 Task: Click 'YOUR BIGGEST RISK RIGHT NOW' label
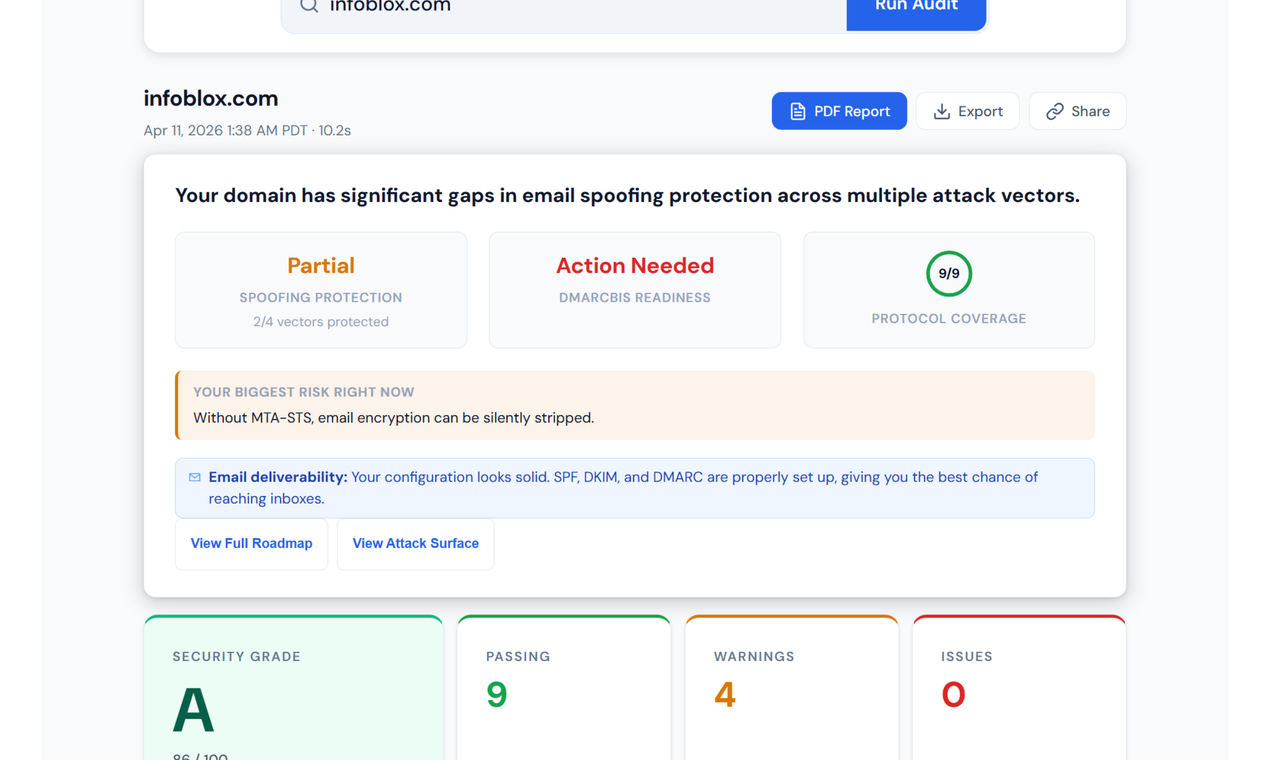pos(304,392)
